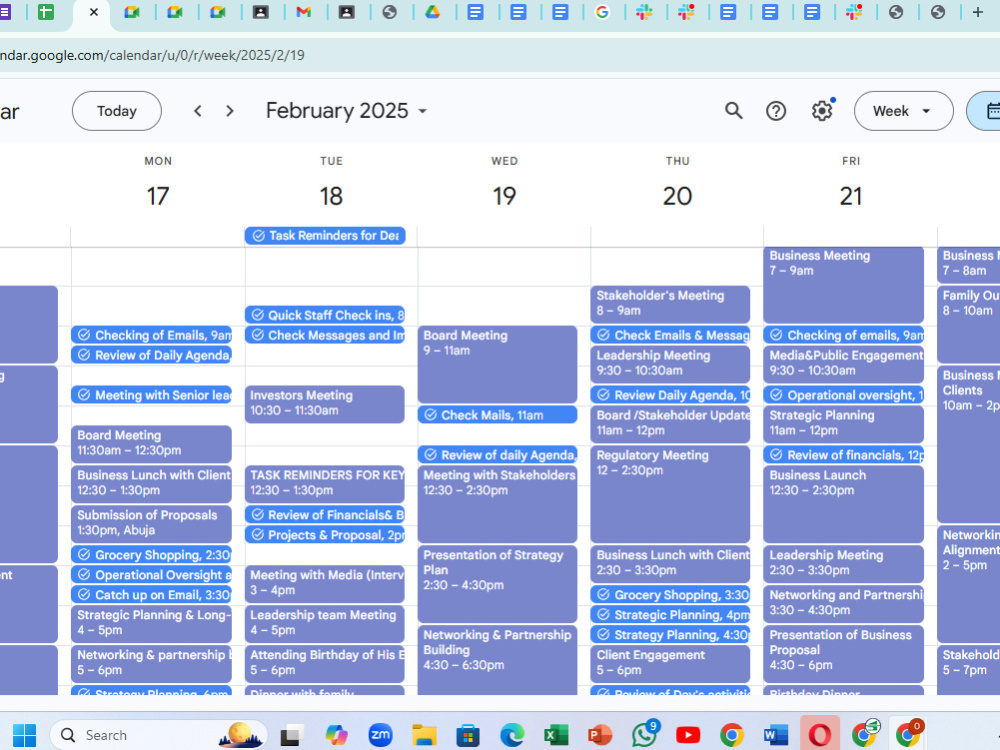Open Investors Meeting event on Tuesday
The height and width of the screenshot is (750, 1000).
coord(325,404)
